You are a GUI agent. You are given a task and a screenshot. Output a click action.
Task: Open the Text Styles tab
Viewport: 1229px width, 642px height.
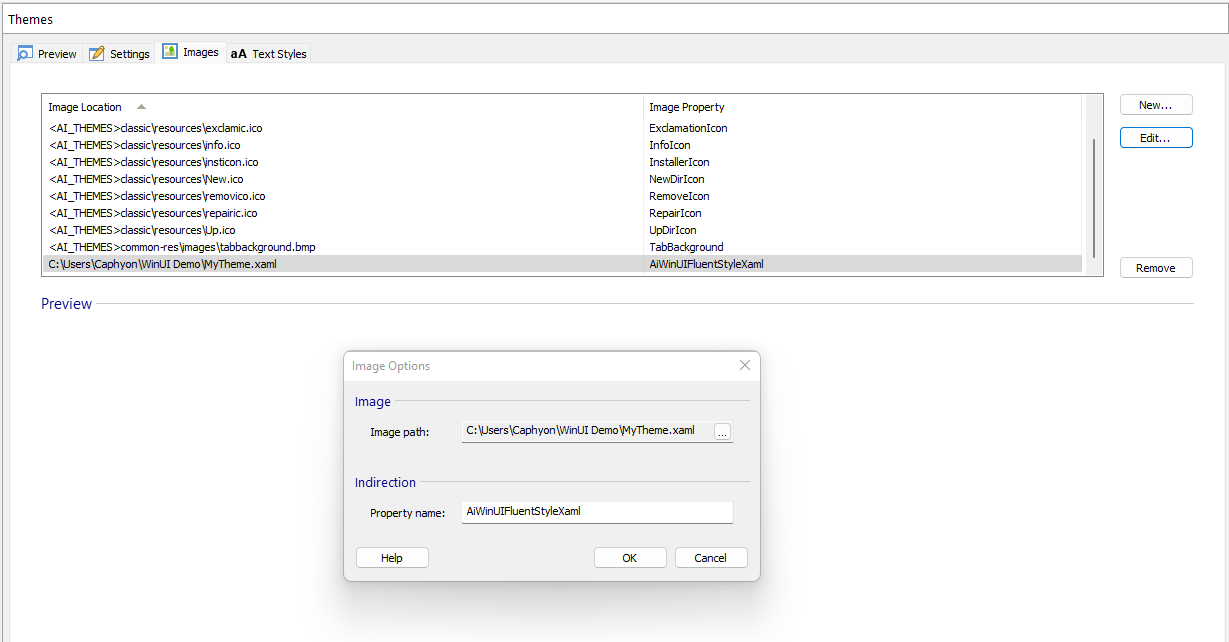tap(269, 53)
